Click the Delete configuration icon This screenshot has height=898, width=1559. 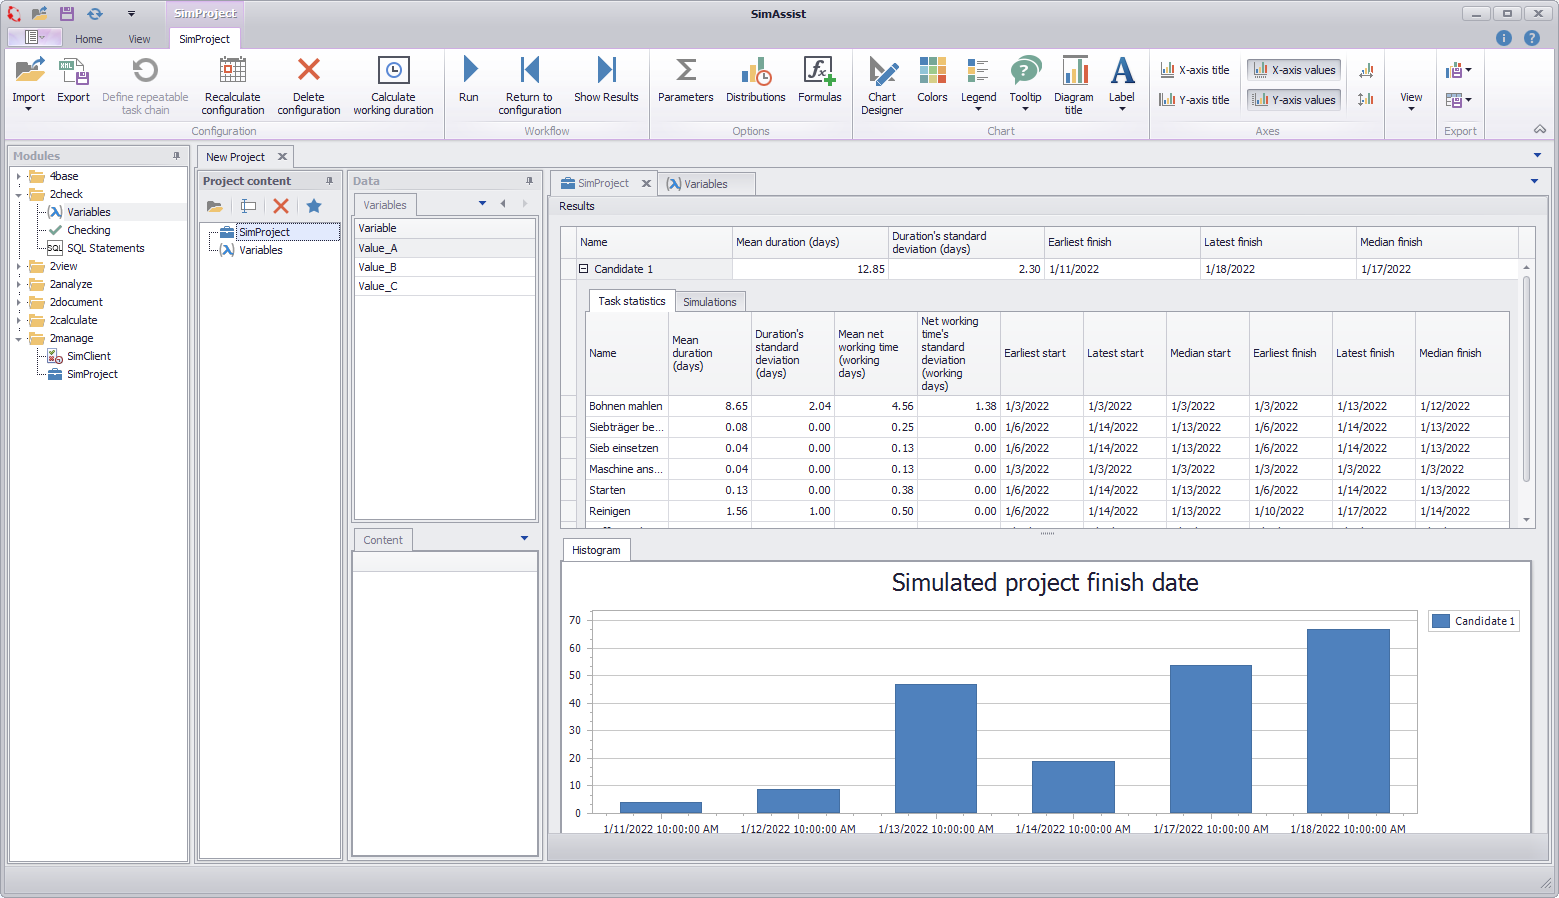coord(309,85)
